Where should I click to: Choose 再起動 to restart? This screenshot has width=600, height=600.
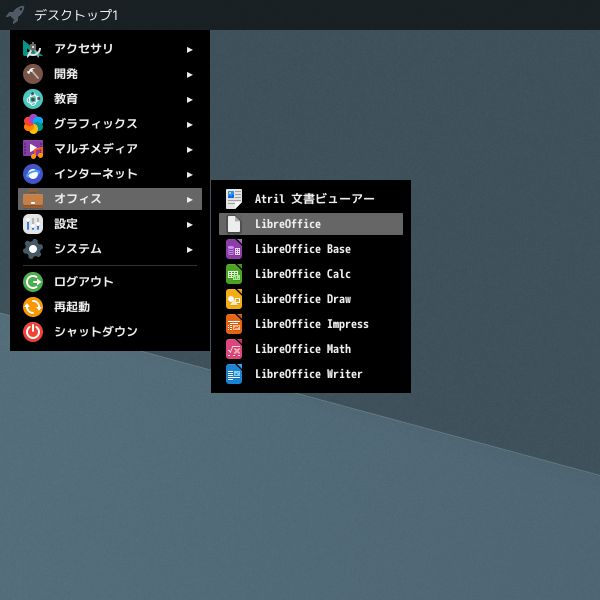72,307
